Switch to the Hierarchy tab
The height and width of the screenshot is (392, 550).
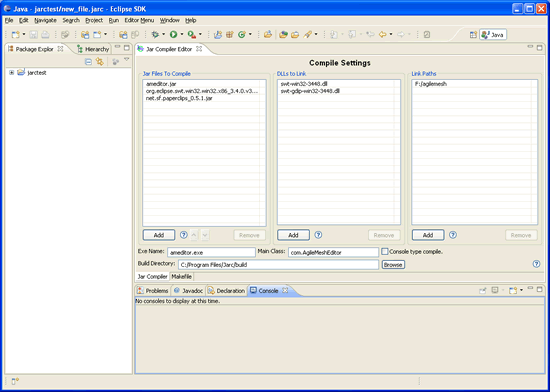(93, 49)
